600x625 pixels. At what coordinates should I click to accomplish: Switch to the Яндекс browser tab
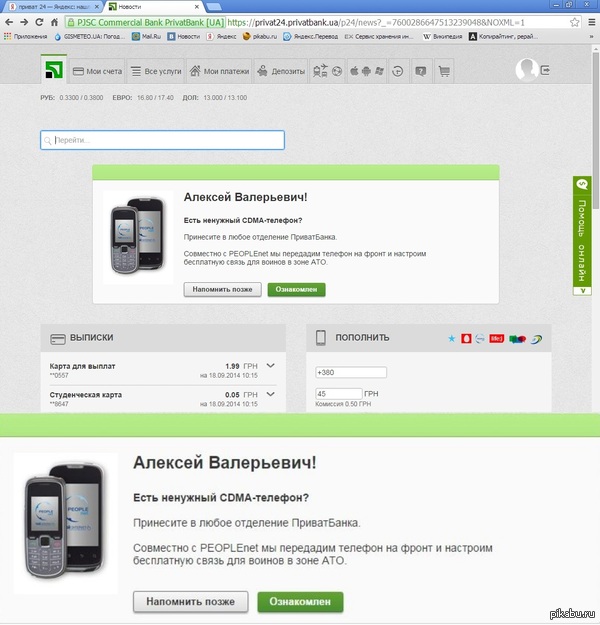pos(50,6)
